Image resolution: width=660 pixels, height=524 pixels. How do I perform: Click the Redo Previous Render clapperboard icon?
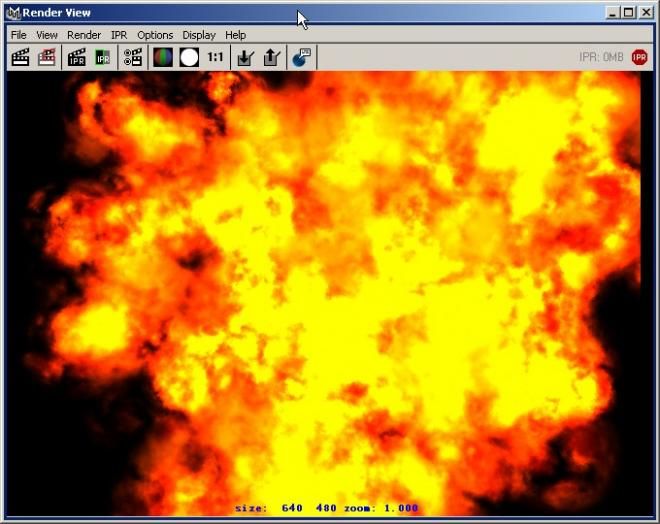pyautogui.click(x=20, y=57)
